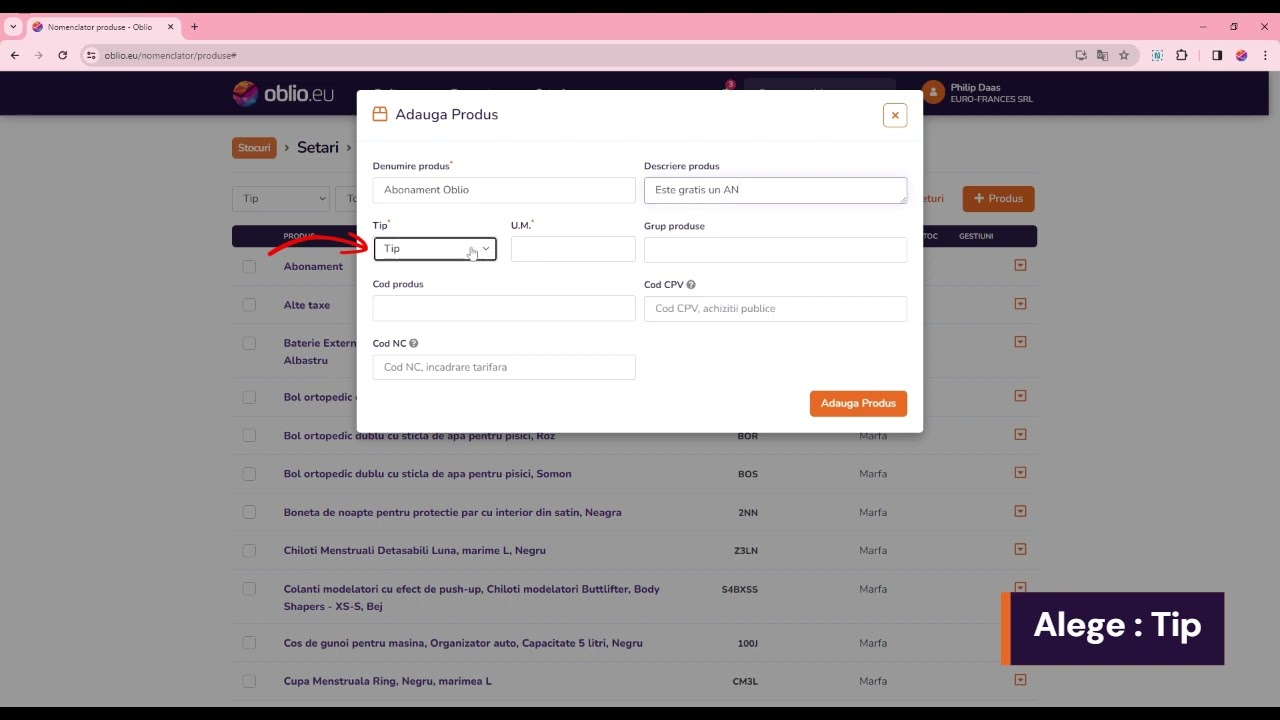Click the Stocuri breadcrumb button

pos(254,148)
